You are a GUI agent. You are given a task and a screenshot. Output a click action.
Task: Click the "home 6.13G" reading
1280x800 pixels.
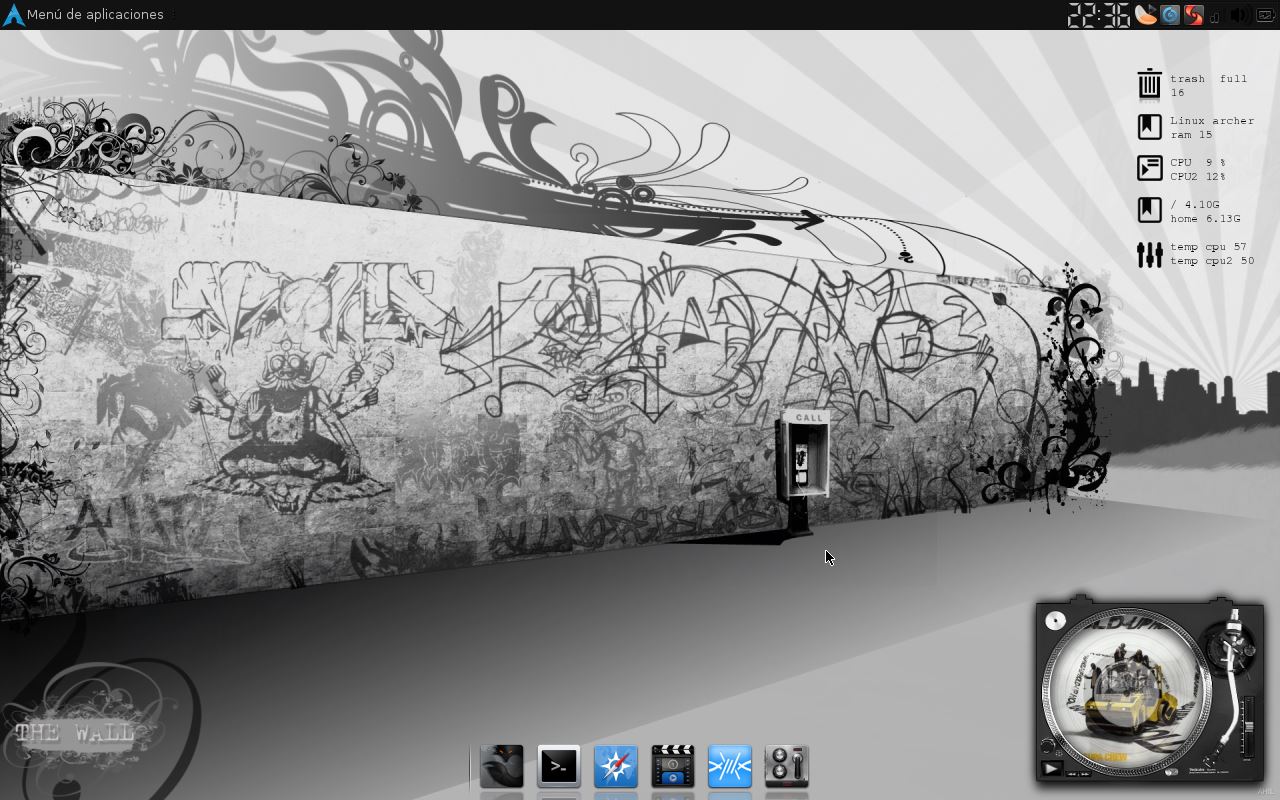click(x=1206, y=219)
